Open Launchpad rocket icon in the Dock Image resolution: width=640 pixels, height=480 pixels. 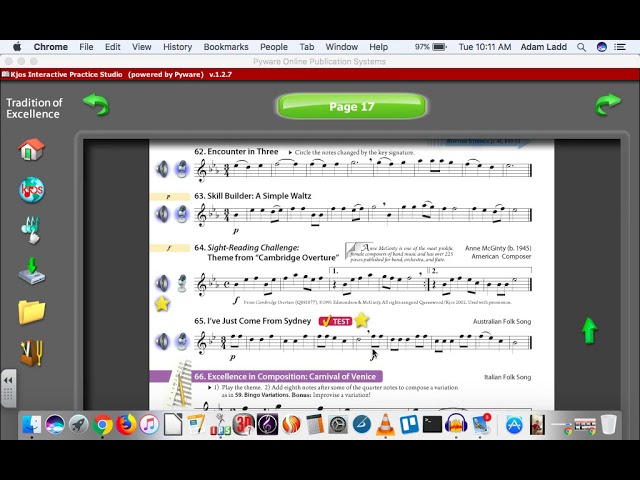pyautogui.click(x=78, y=424)
